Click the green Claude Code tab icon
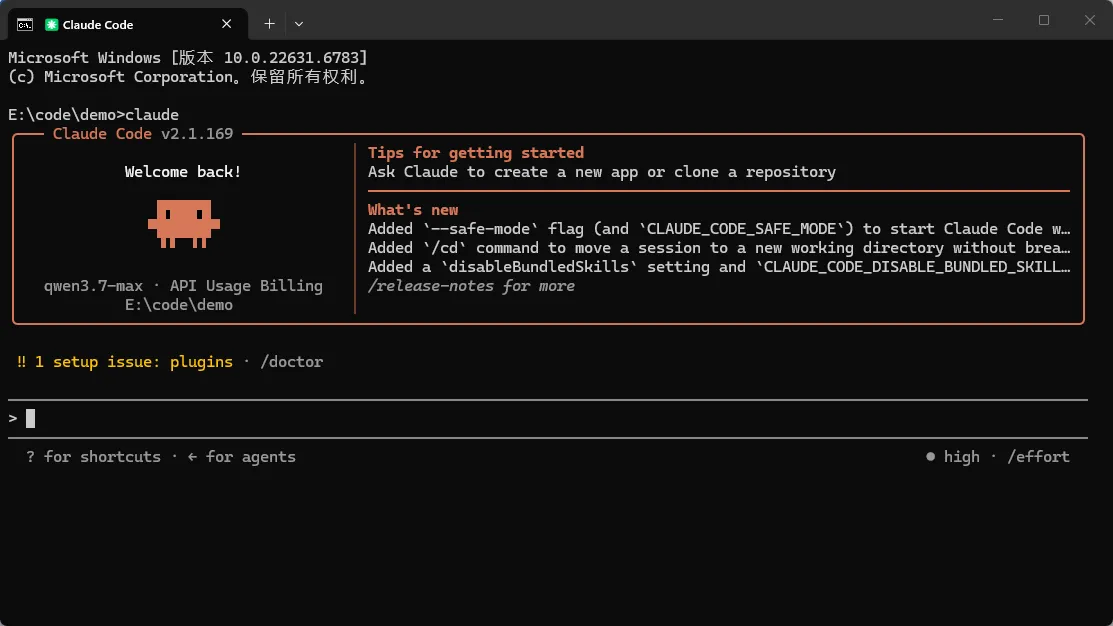This screenshot has height=626, width=1113. click(51, 25)
